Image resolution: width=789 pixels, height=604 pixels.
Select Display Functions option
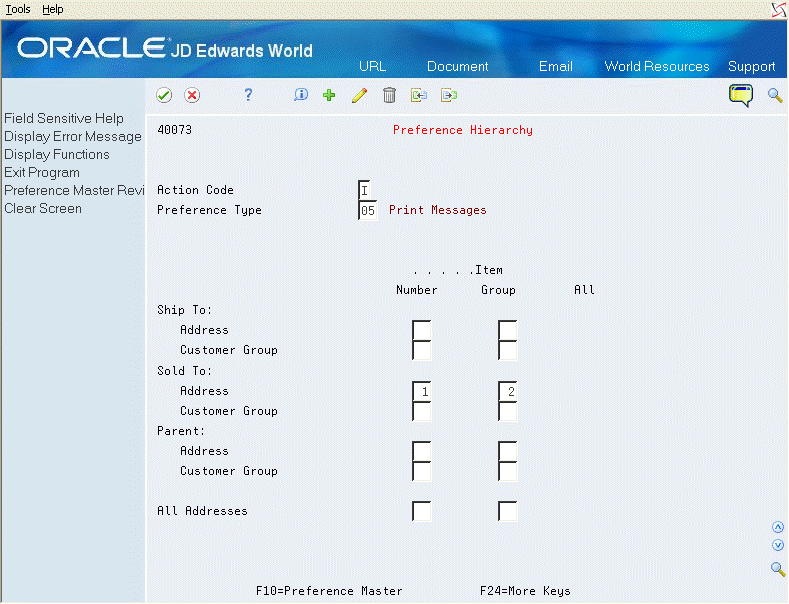tap(57, 155)
